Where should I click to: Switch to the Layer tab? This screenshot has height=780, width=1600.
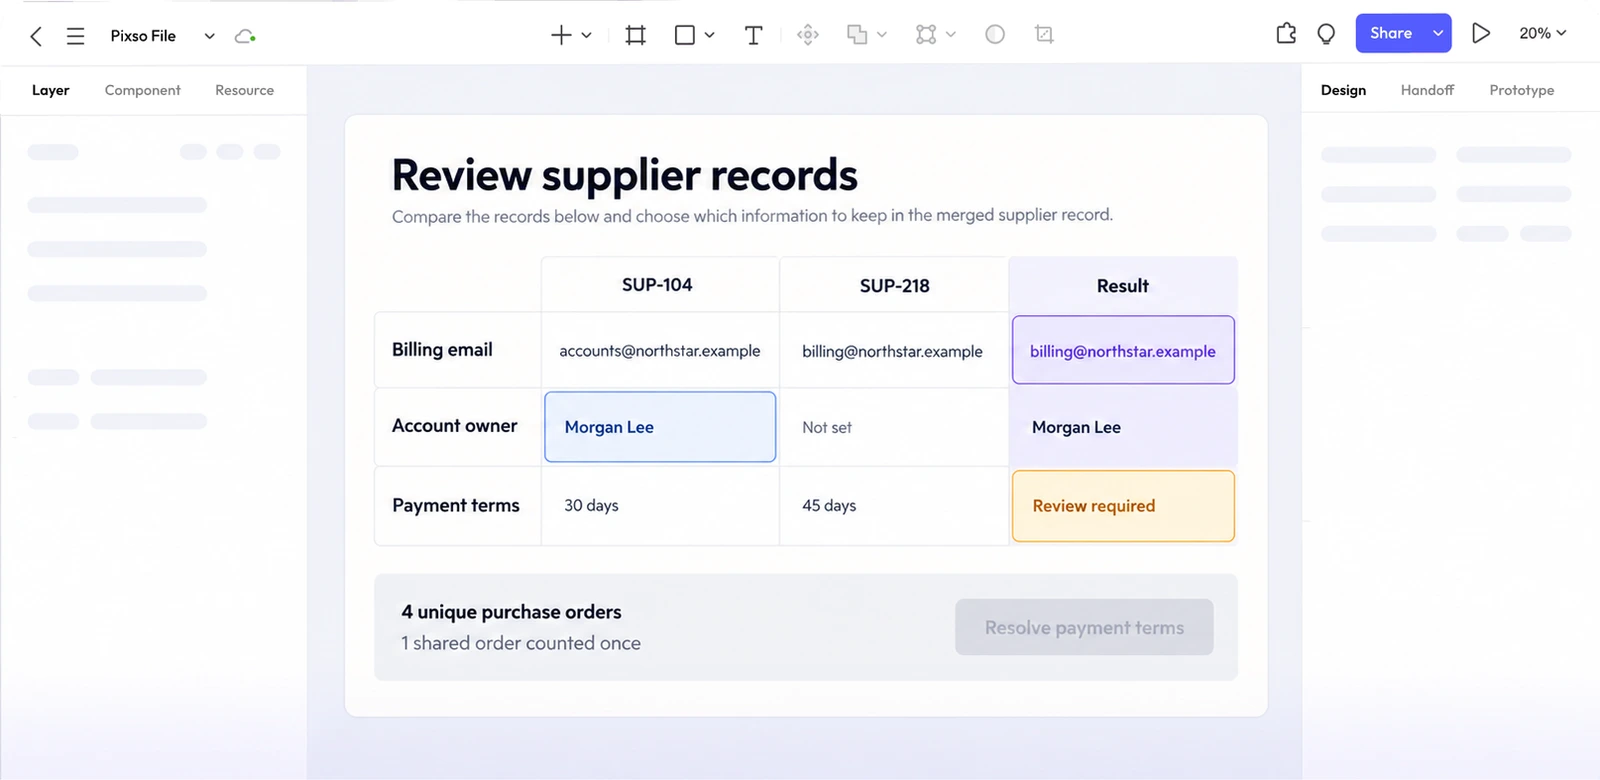pyautogui.click(x=50, y=90)
